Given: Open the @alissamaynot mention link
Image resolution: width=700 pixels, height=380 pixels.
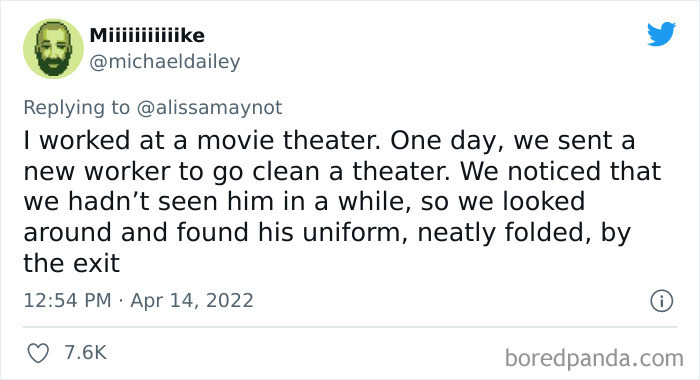Looking at the screenshot, I should 209,108.
